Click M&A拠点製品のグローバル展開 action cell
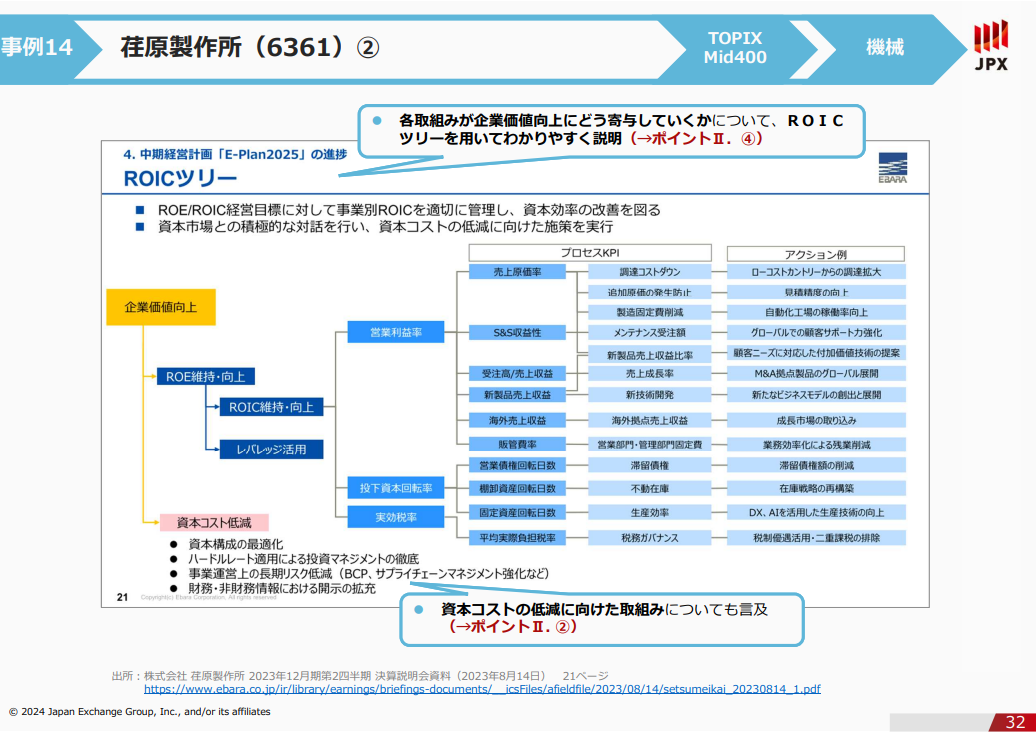 pos(816,373)
